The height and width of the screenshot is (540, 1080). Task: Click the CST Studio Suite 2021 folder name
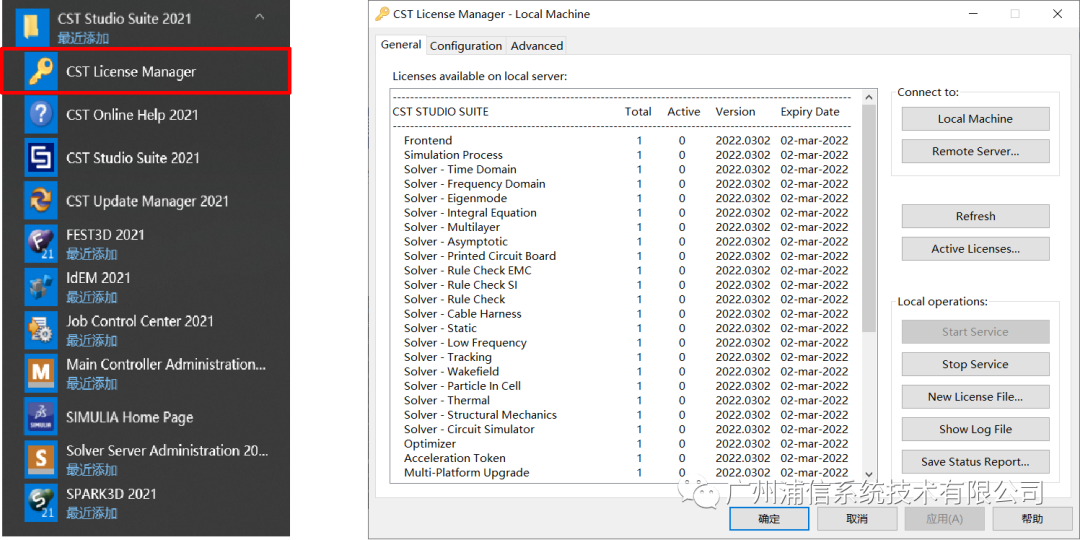125,19
